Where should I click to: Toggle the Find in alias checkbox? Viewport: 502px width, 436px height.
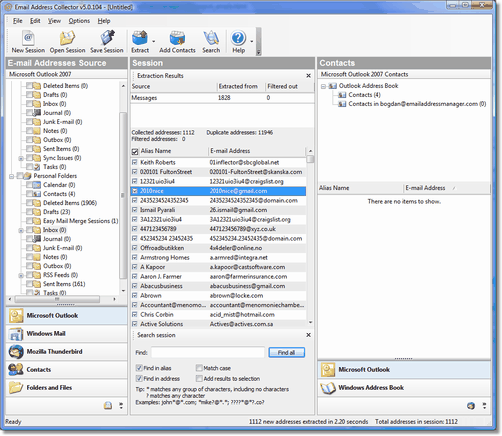coord(139,368)
